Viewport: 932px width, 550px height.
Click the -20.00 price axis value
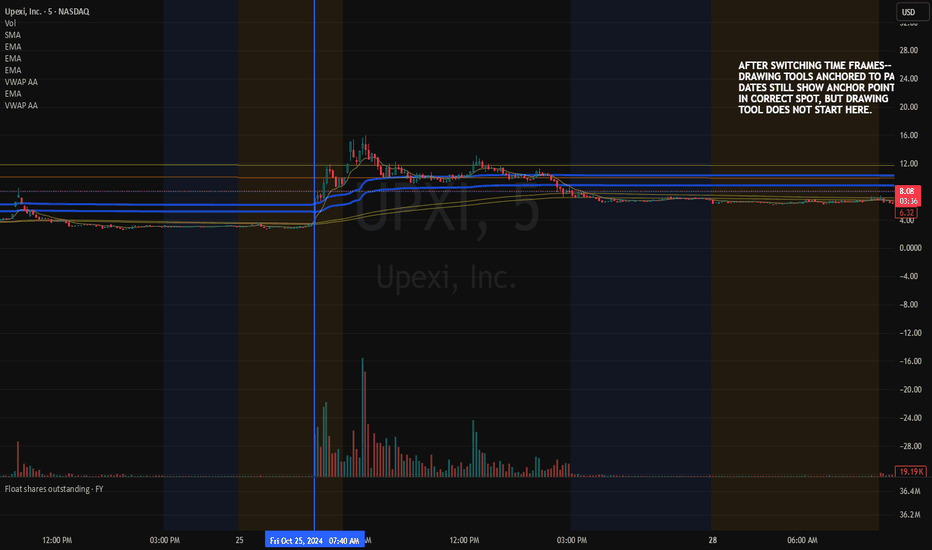click(x=910, y=389)
